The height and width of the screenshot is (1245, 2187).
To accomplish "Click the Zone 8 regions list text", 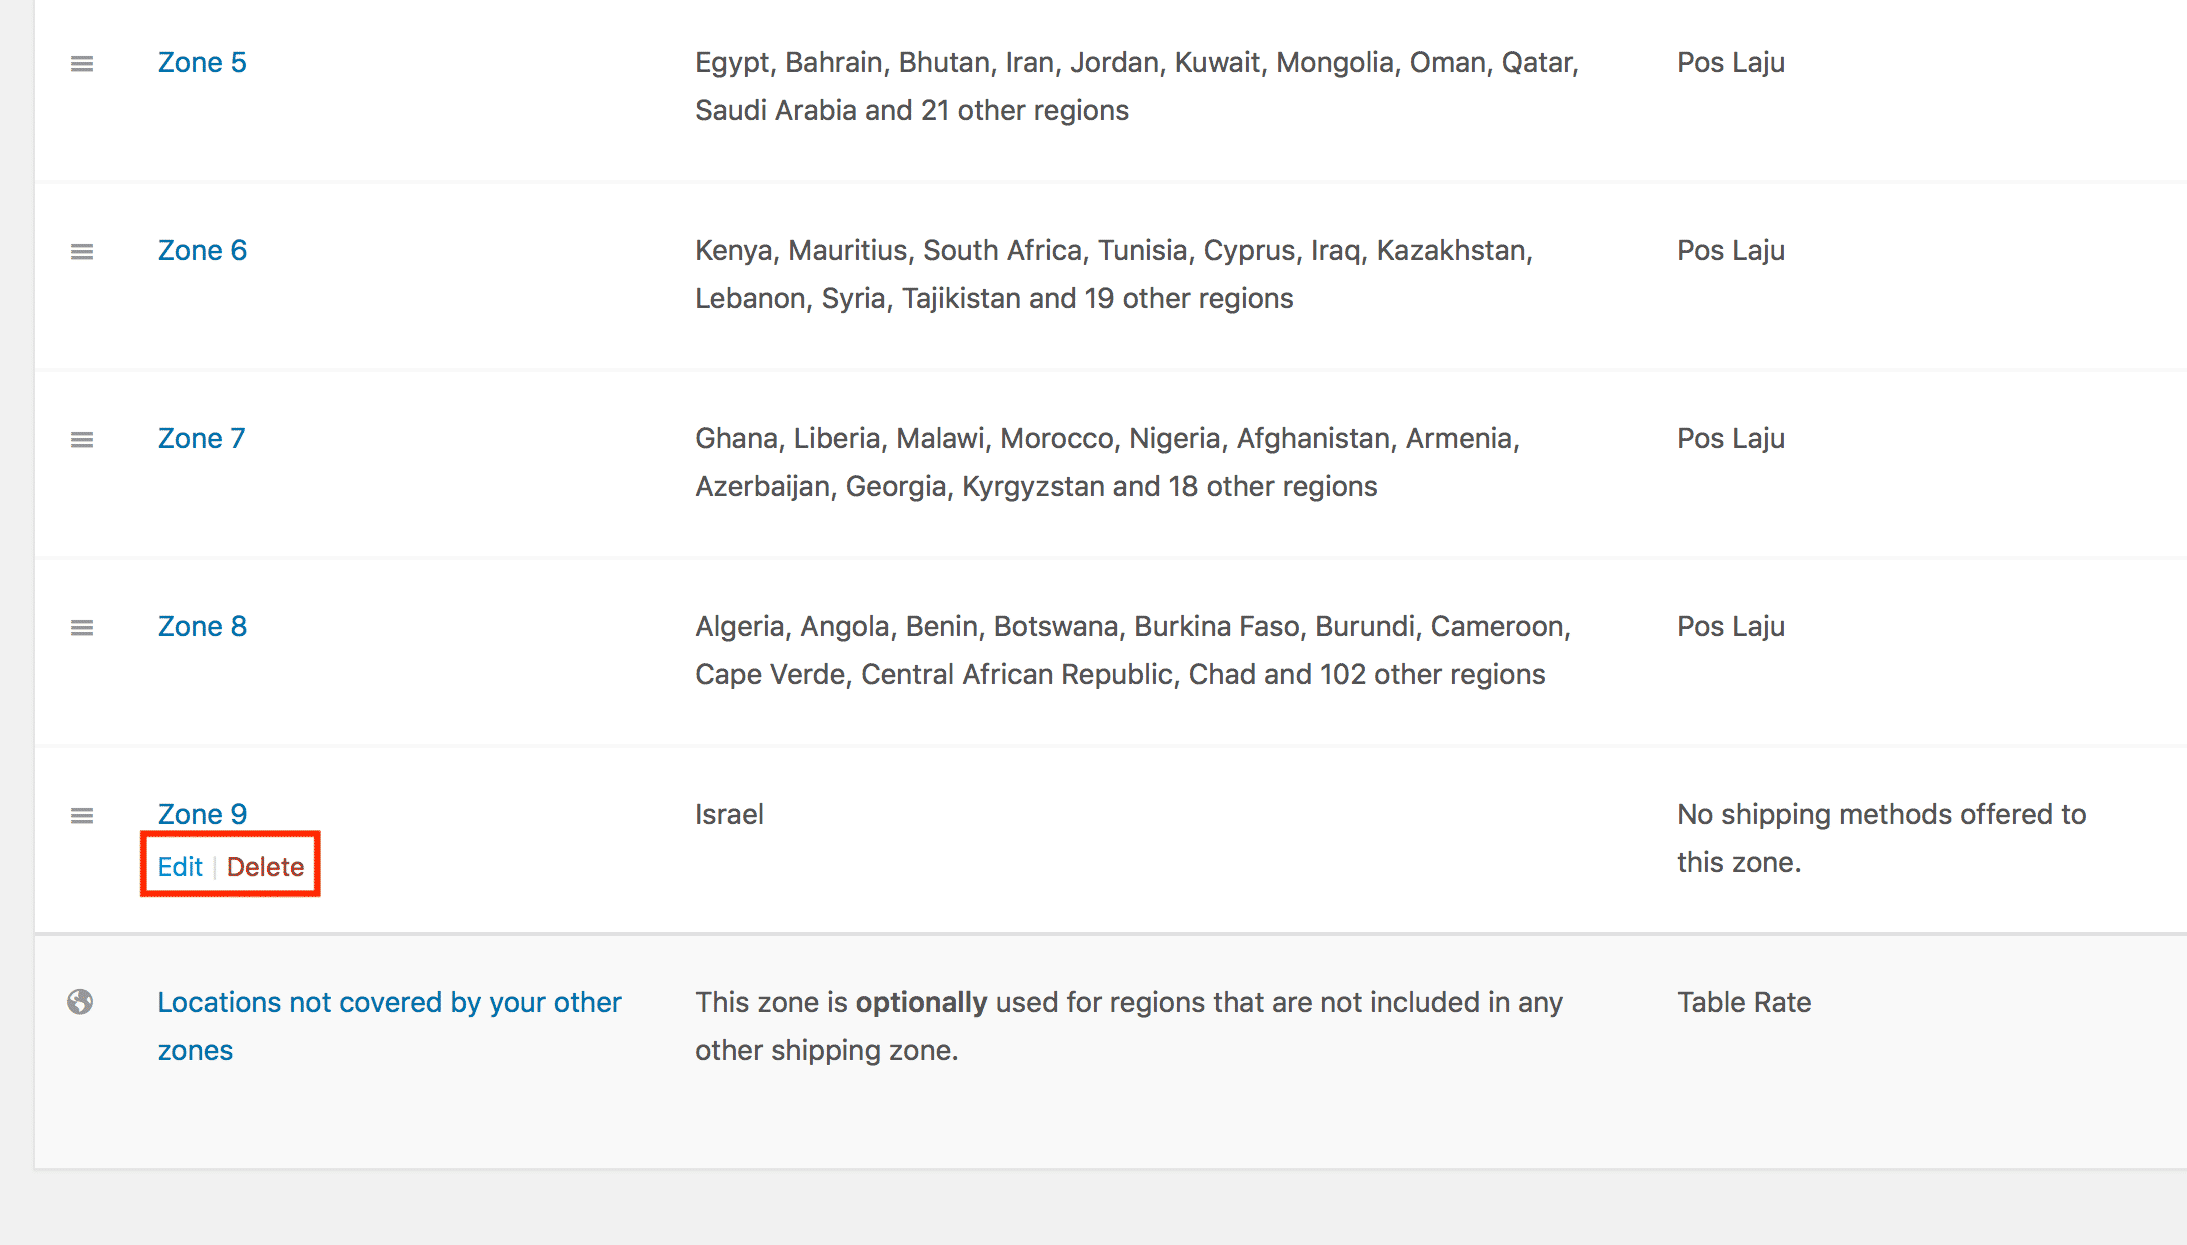I will click(x=1133, y=650).
